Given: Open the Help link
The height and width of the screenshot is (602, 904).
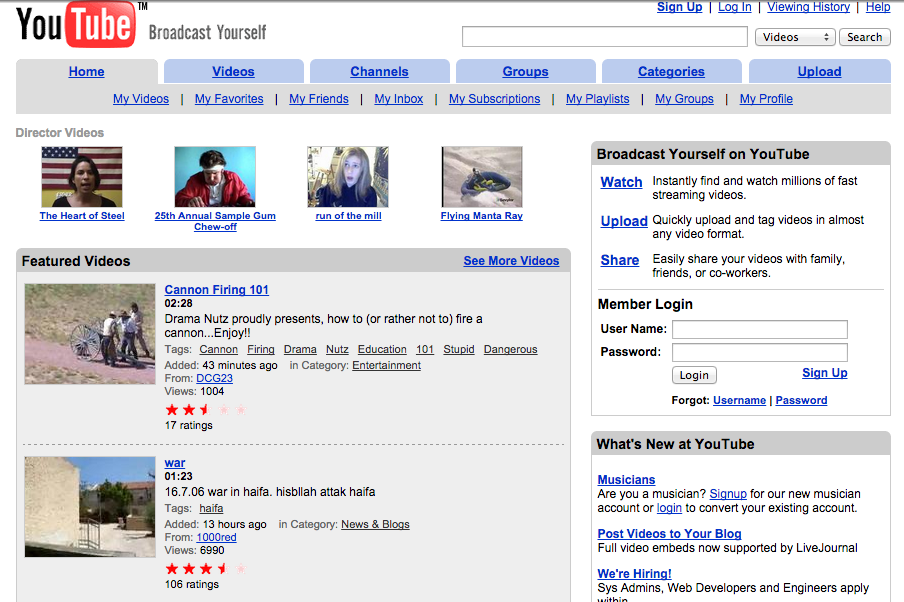Looking at the screenshot, I should 878,7.
